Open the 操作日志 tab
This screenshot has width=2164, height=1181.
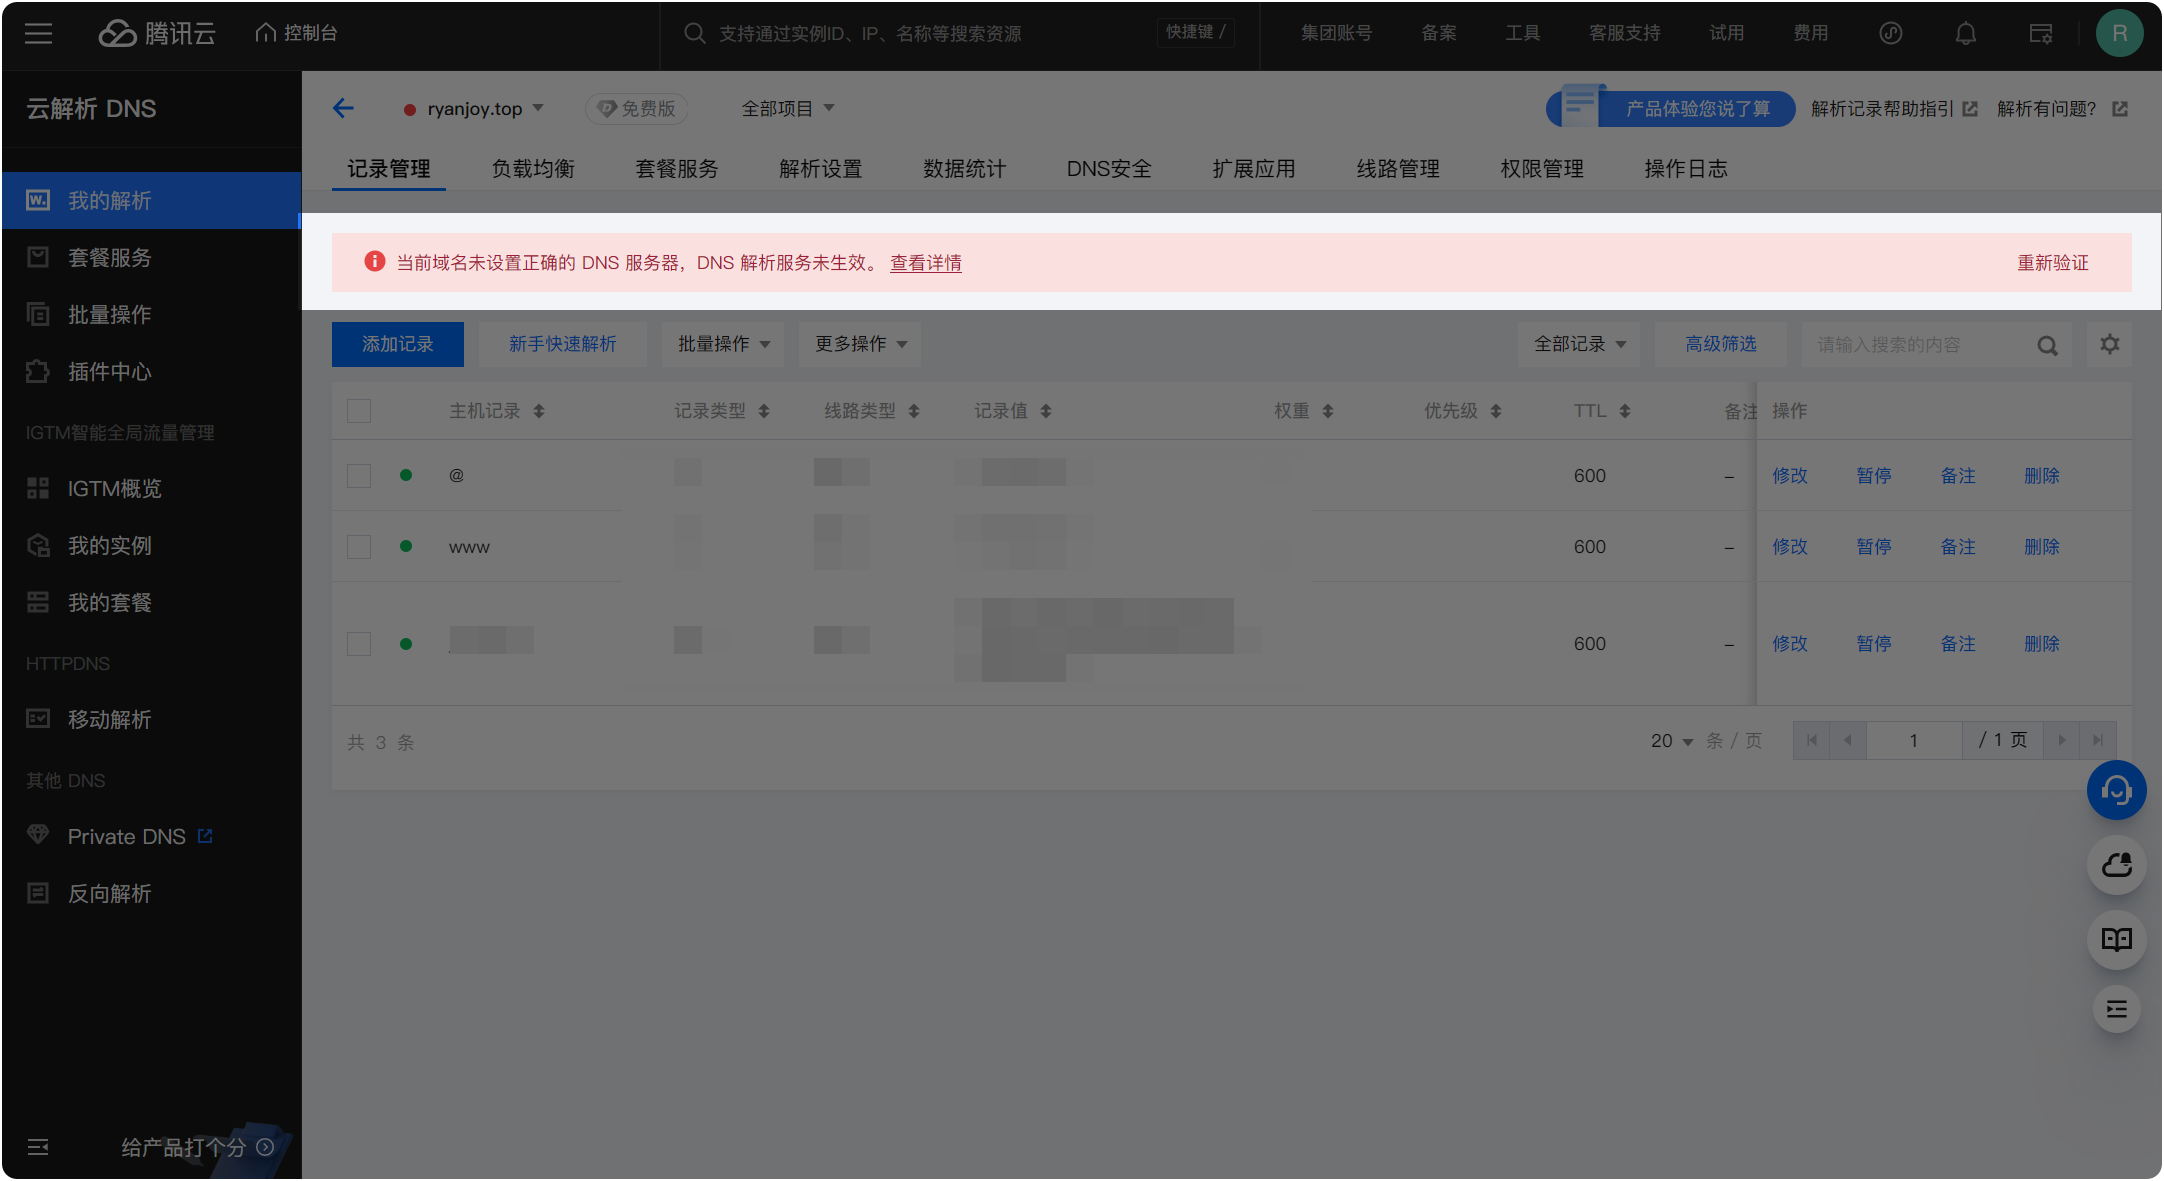point(1685,168)
